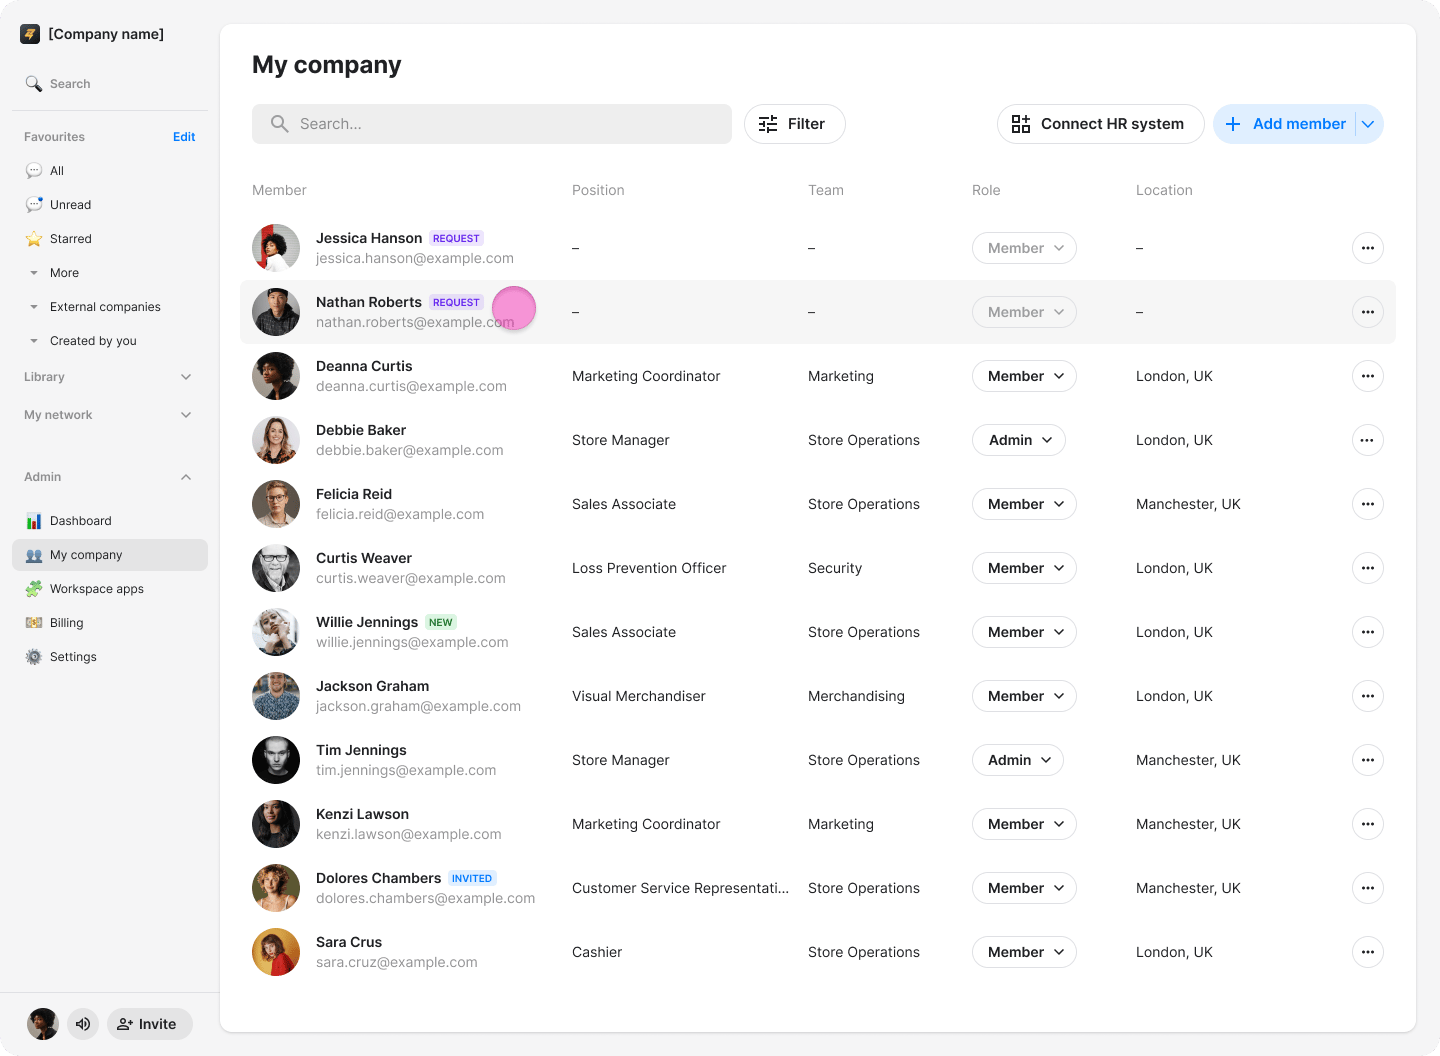Click the Starred star icon
The width and height of the screenshot is (1440, 1056).
(x=34, y=239)
